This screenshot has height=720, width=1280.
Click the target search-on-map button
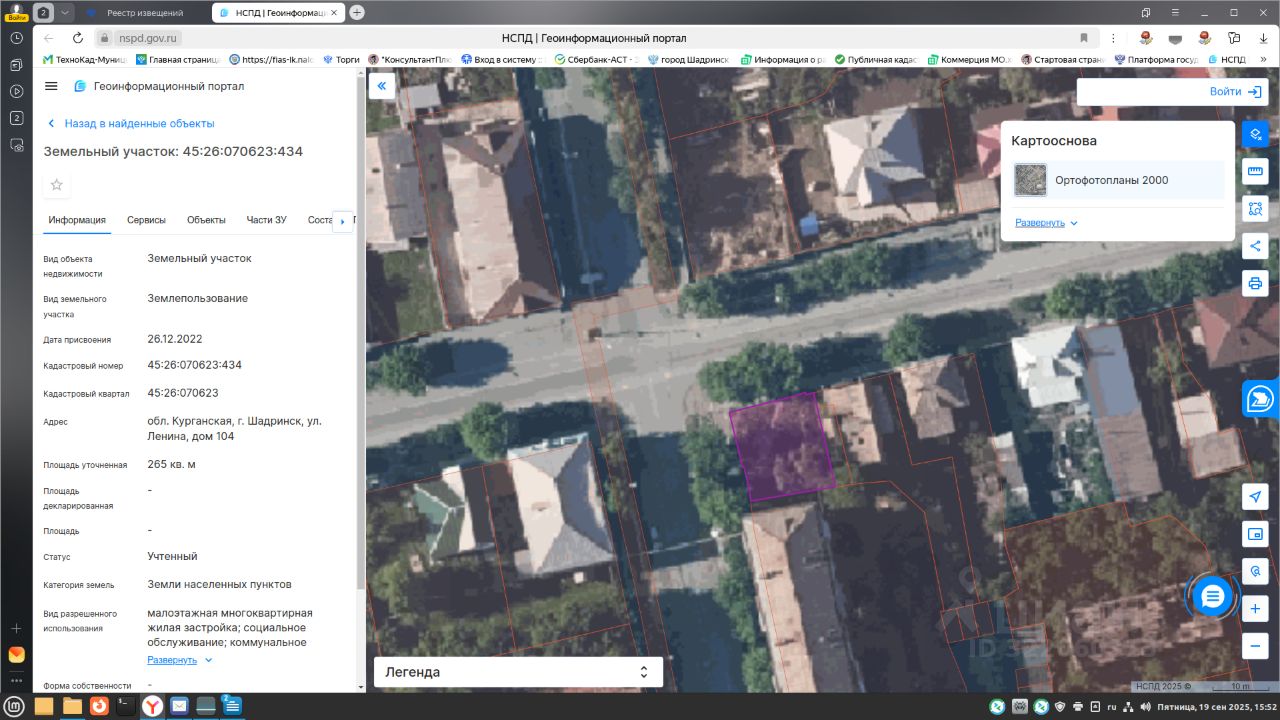tap(1255, 571)
